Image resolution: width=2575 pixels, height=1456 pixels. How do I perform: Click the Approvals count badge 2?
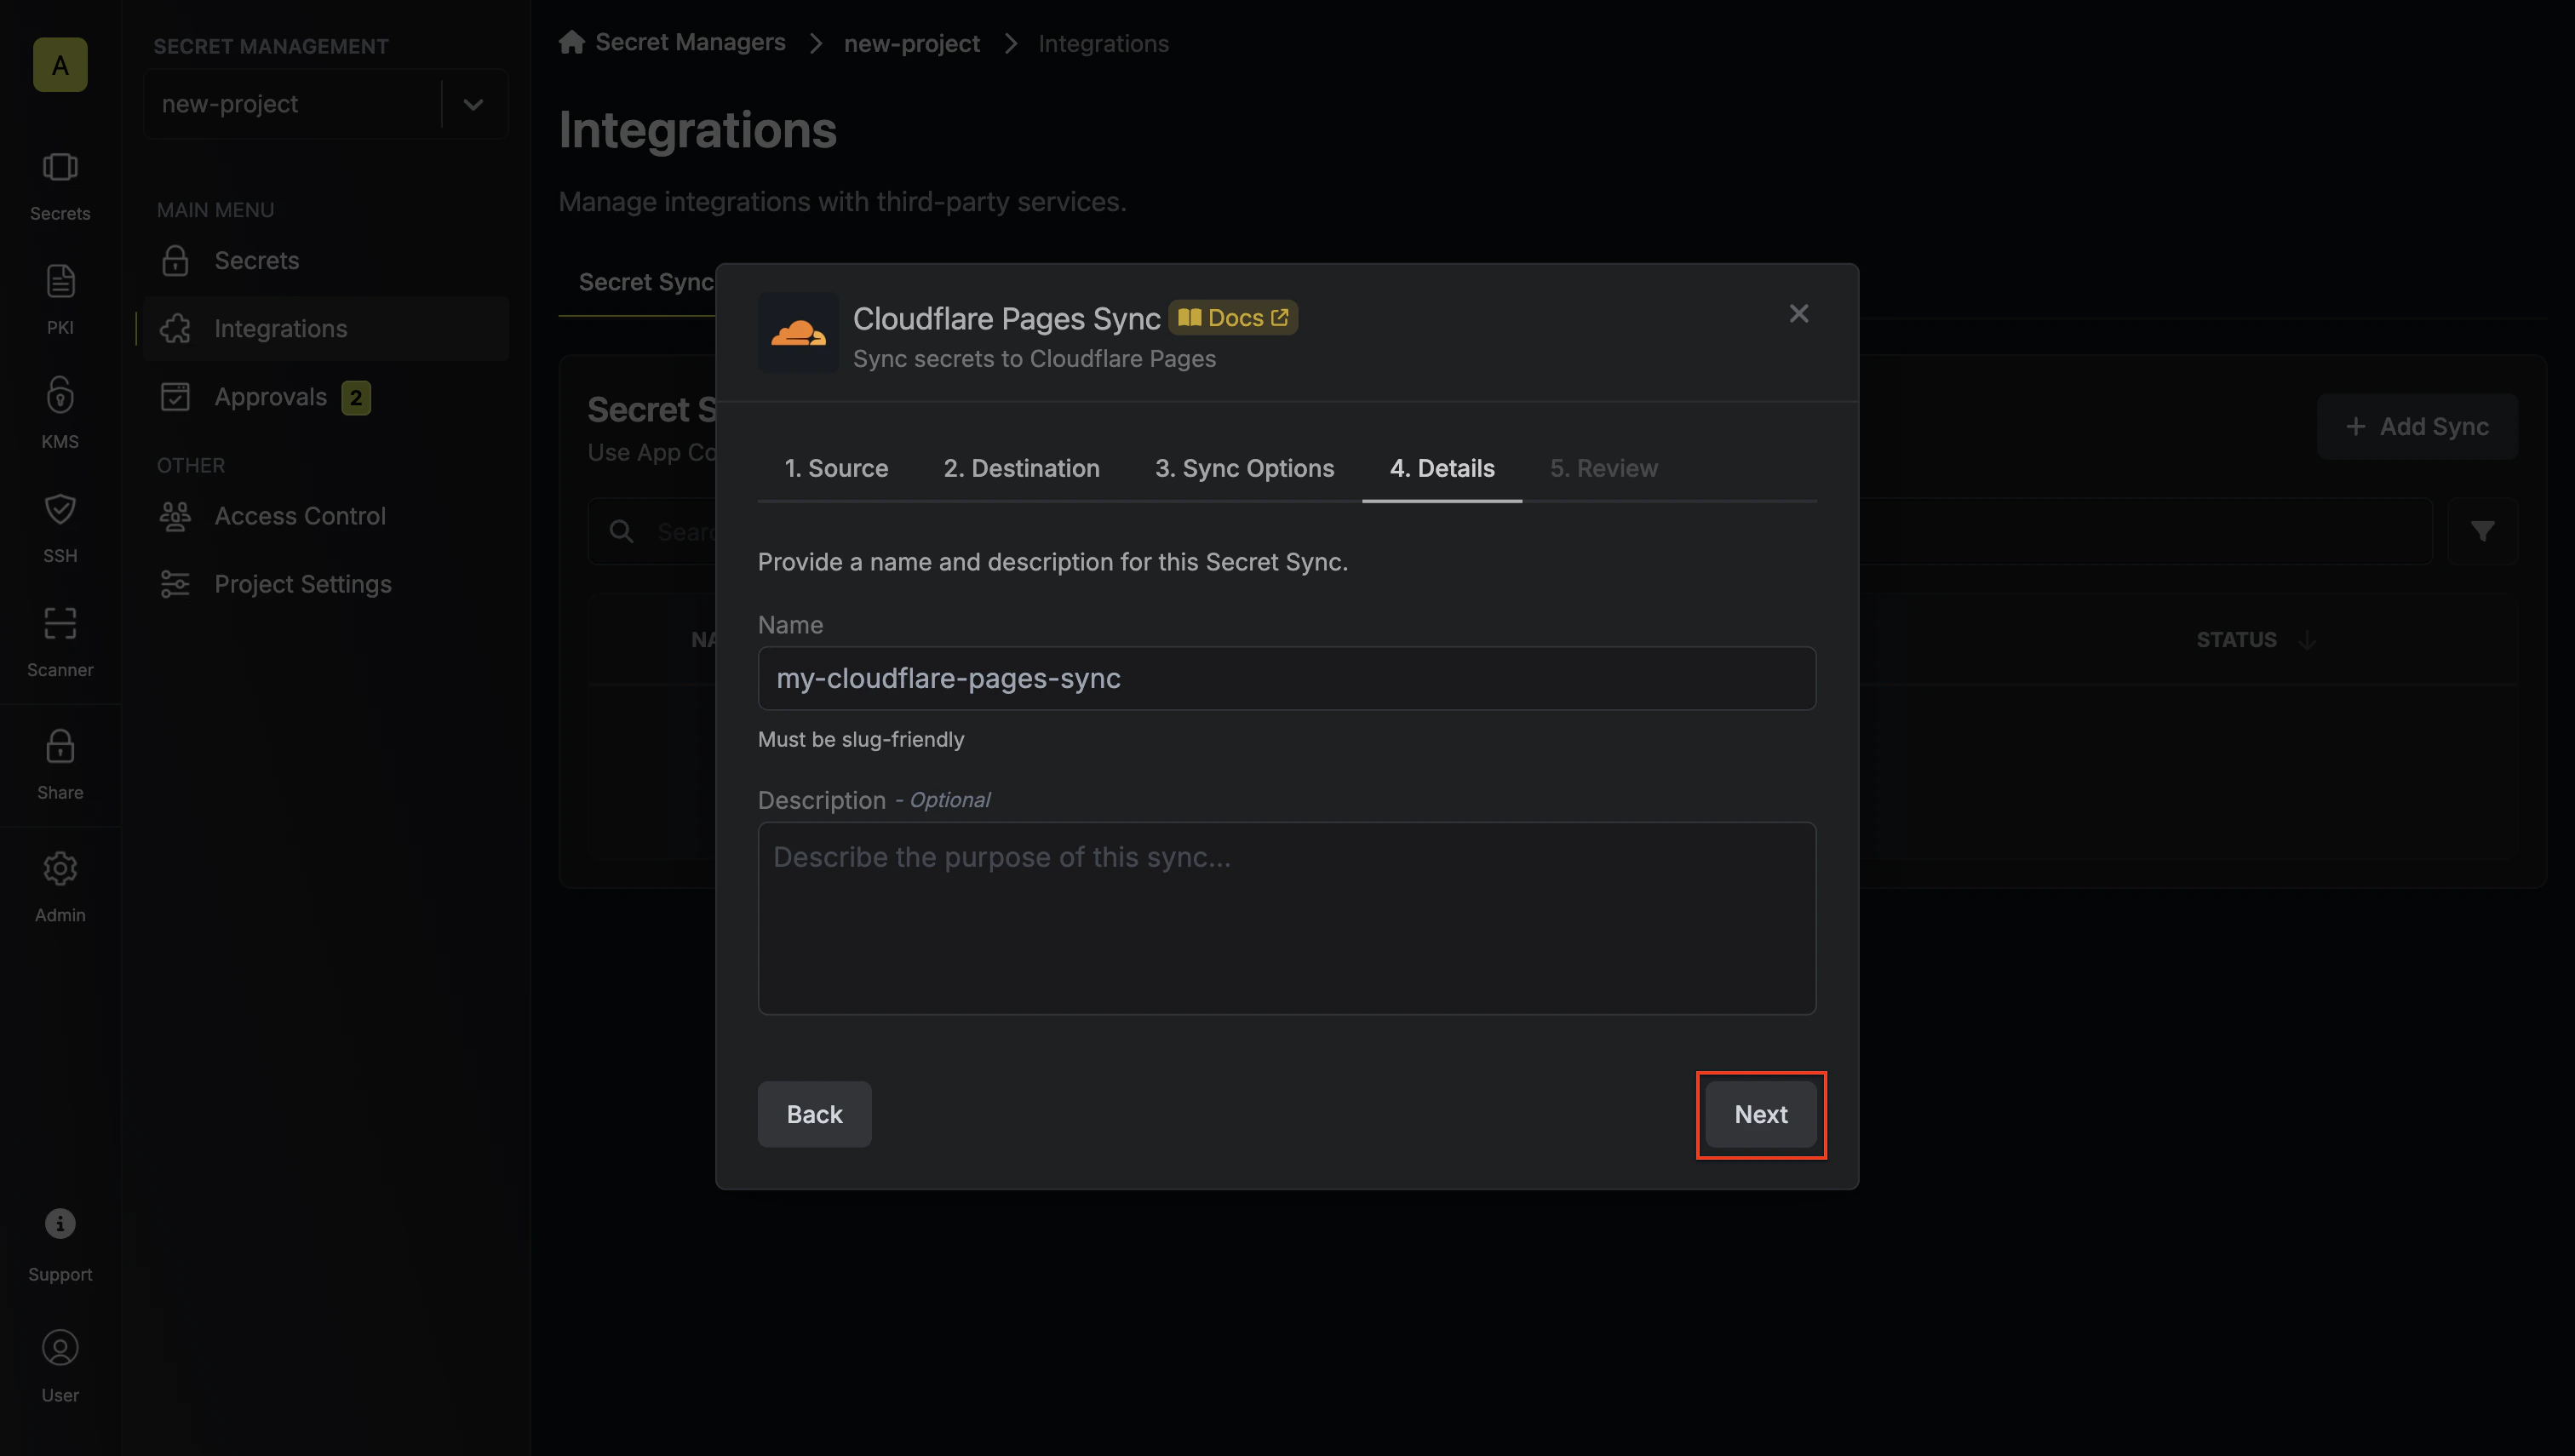[x=356, y=398]
